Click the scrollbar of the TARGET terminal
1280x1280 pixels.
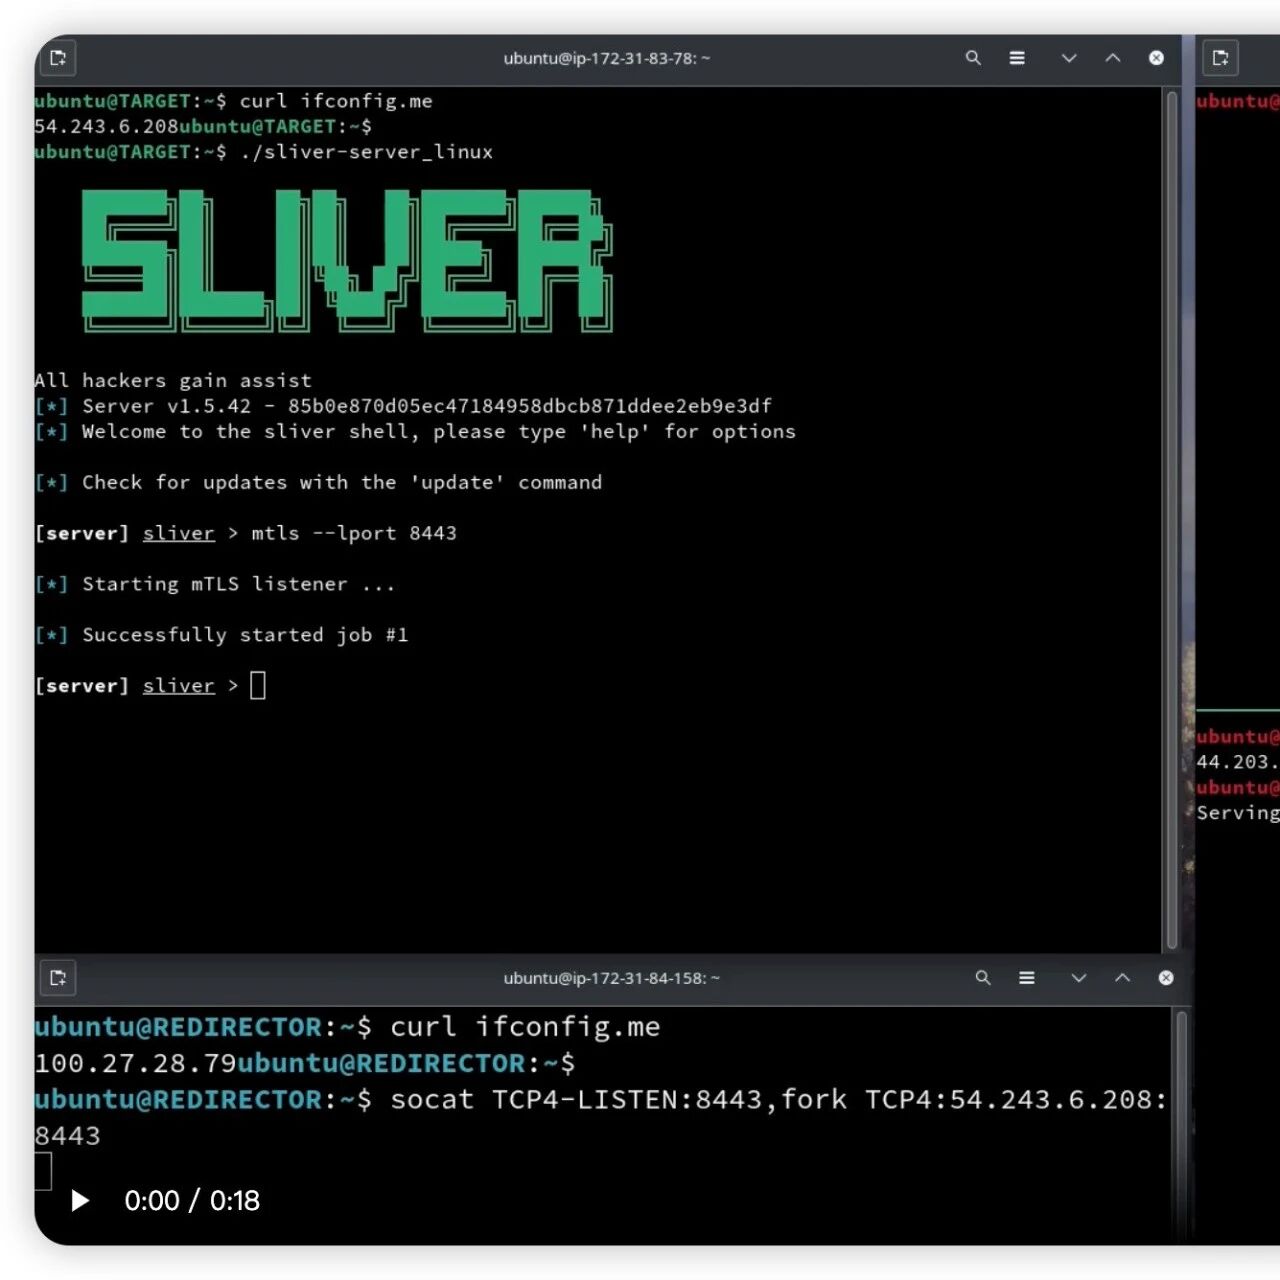coord(1171,520)
